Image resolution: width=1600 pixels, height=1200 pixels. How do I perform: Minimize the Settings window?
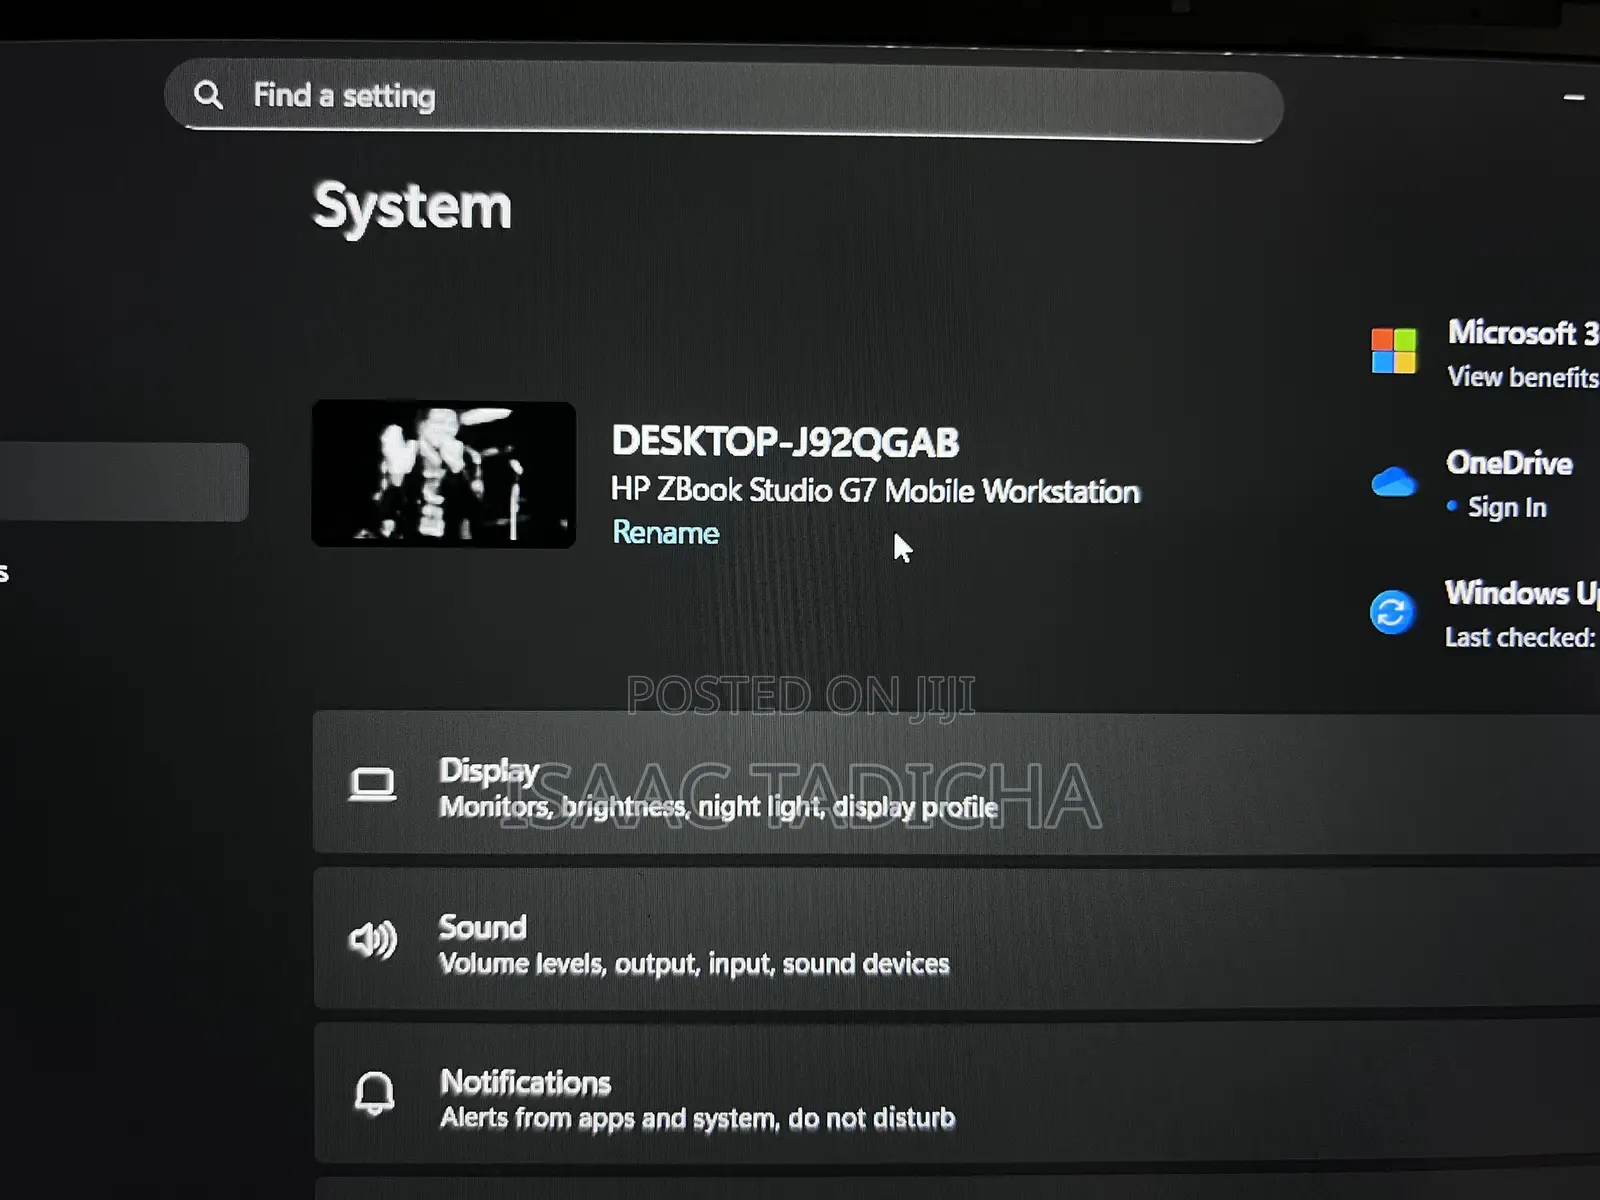pyautogui.click(x=1574, y=98)
